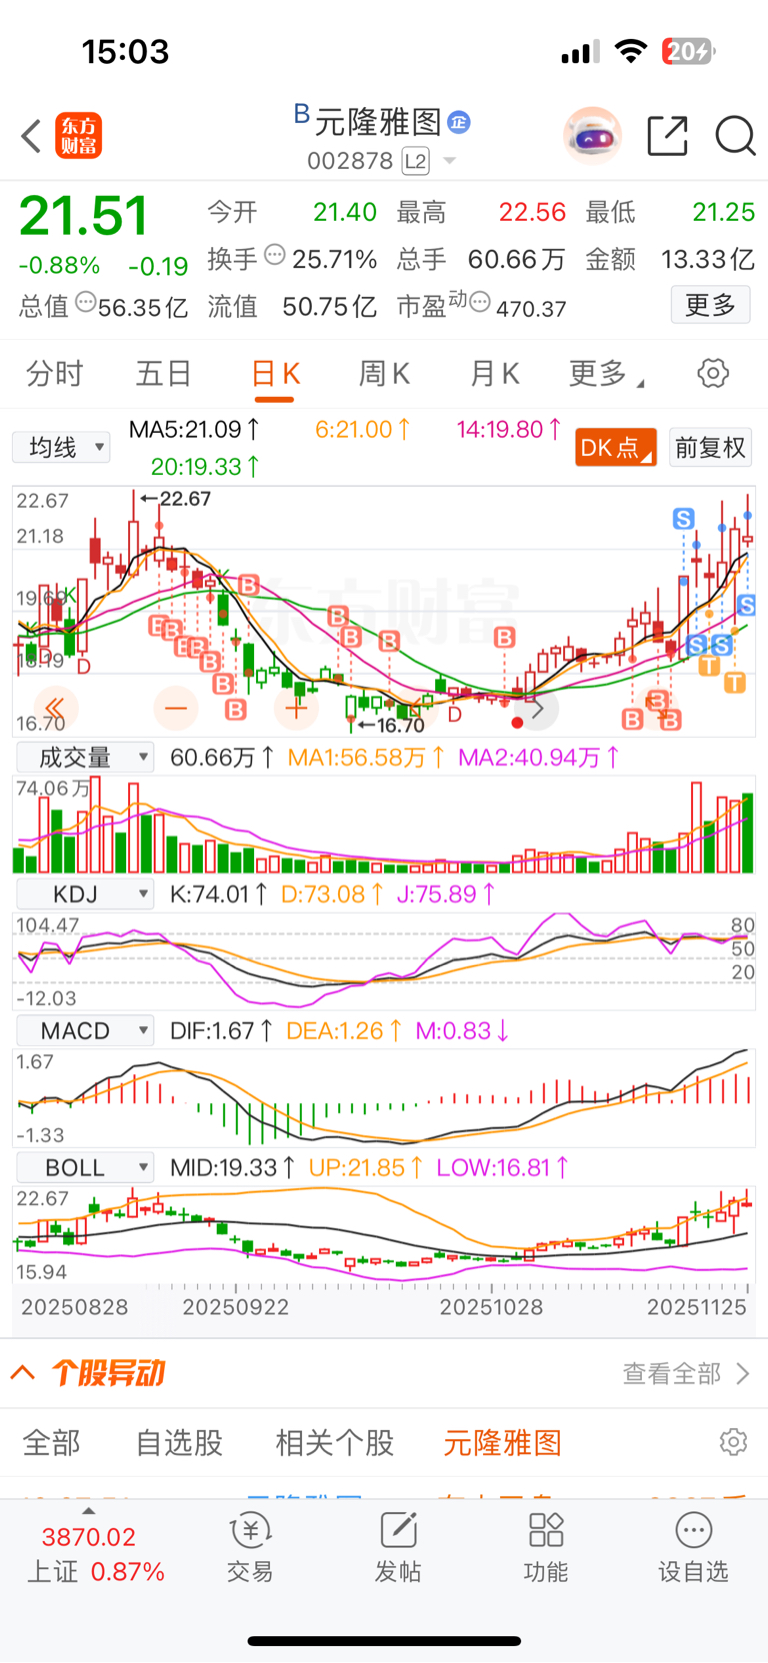
Task: Open the AI assistant robot avatar
Action: tap(593, 135)
